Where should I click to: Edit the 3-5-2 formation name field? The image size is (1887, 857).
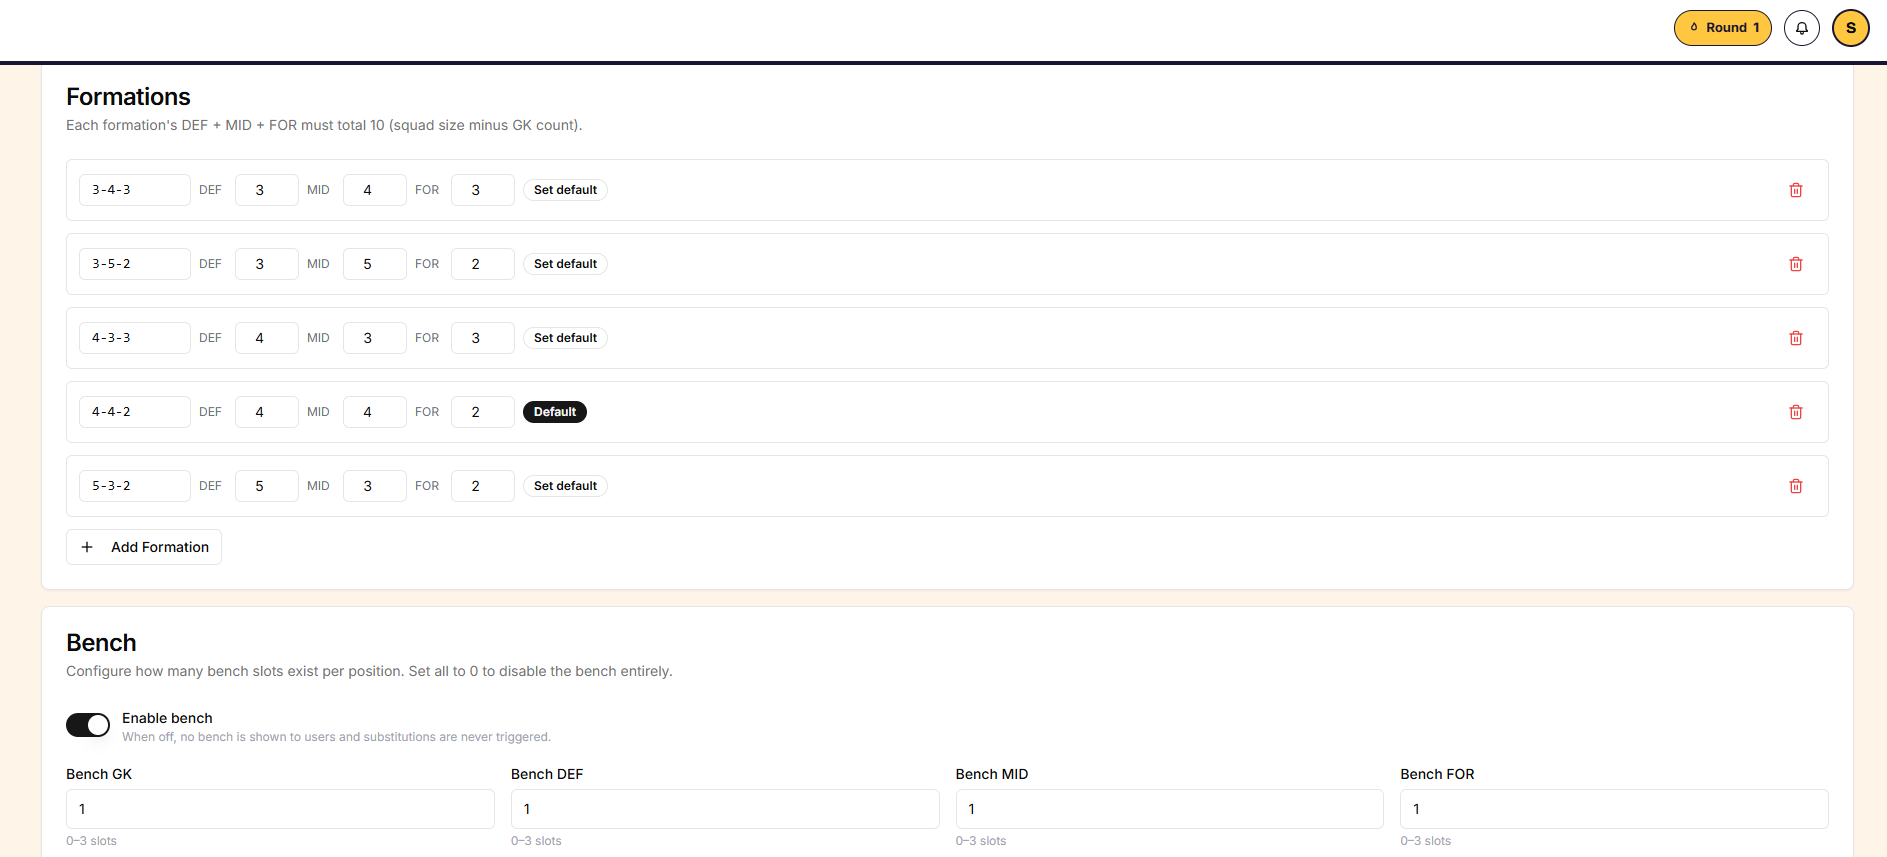135,264
